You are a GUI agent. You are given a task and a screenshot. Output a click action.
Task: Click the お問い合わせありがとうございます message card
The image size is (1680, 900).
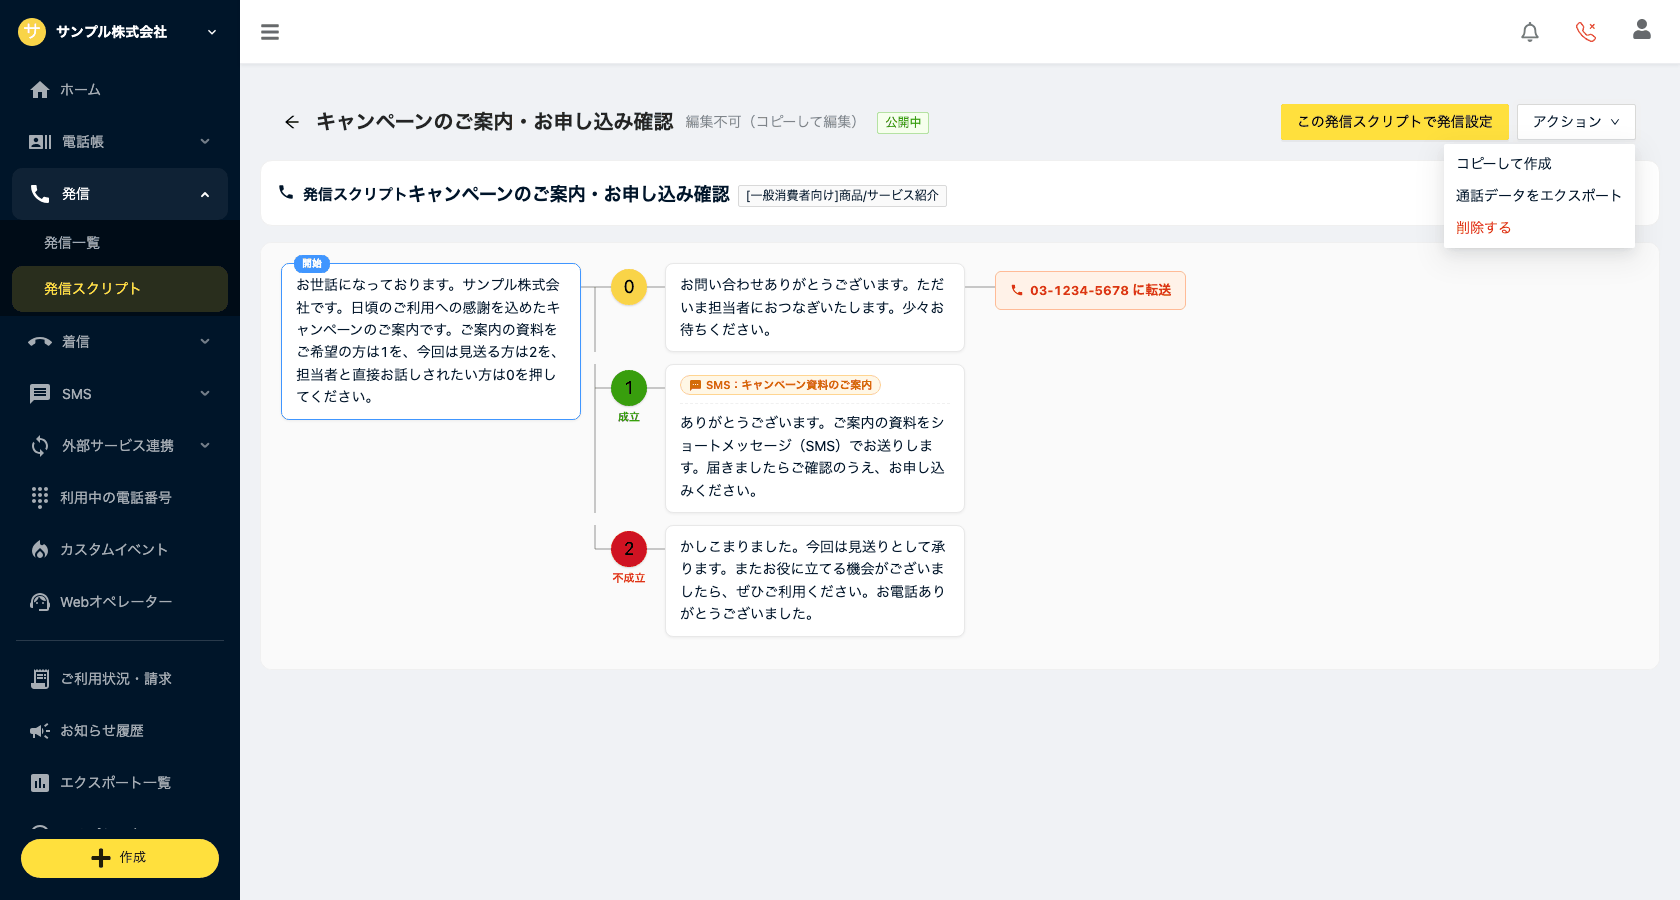click(815, 307)
